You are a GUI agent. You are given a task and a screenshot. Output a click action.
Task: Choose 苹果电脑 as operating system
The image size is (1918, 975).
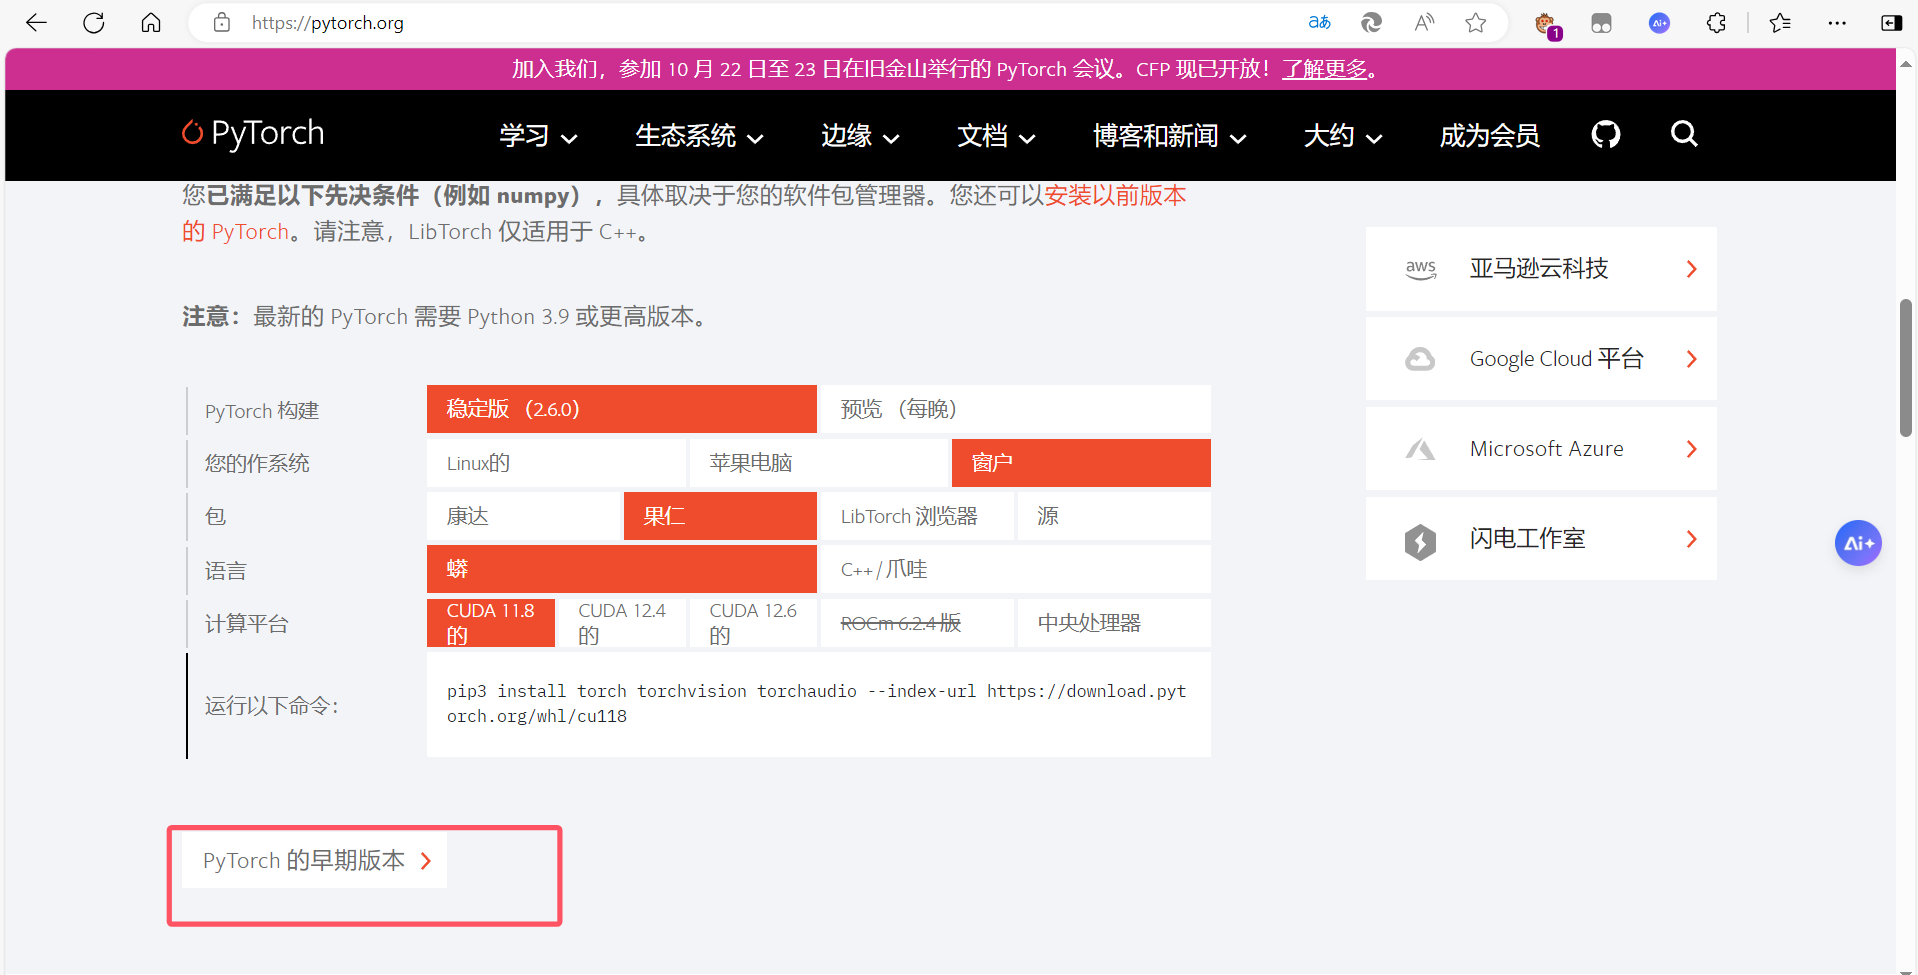[x=819, y=463]
